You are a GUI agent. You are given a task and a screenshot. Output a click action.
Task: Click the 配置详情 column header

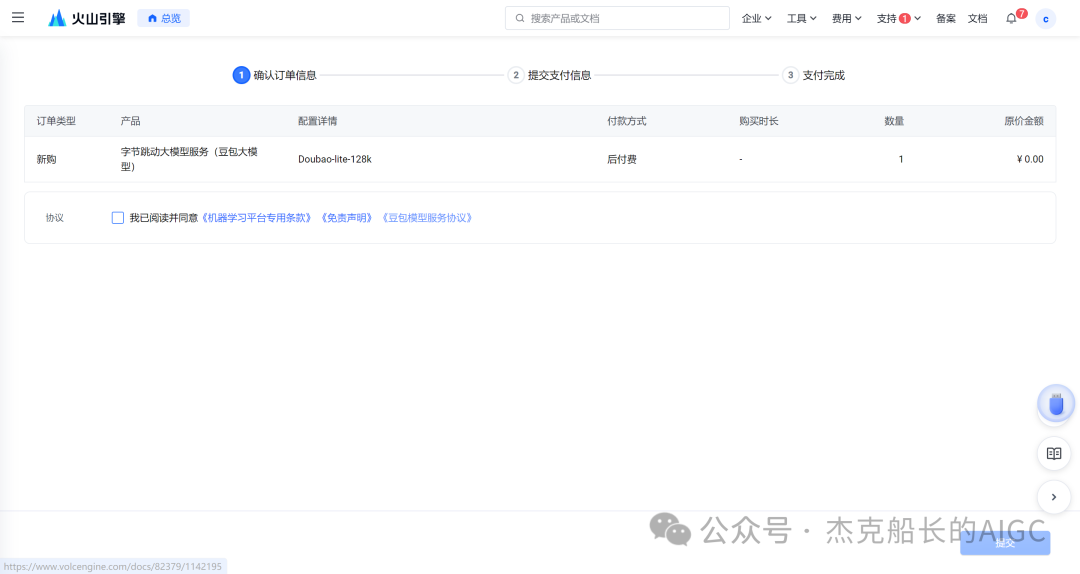[318, 121]
